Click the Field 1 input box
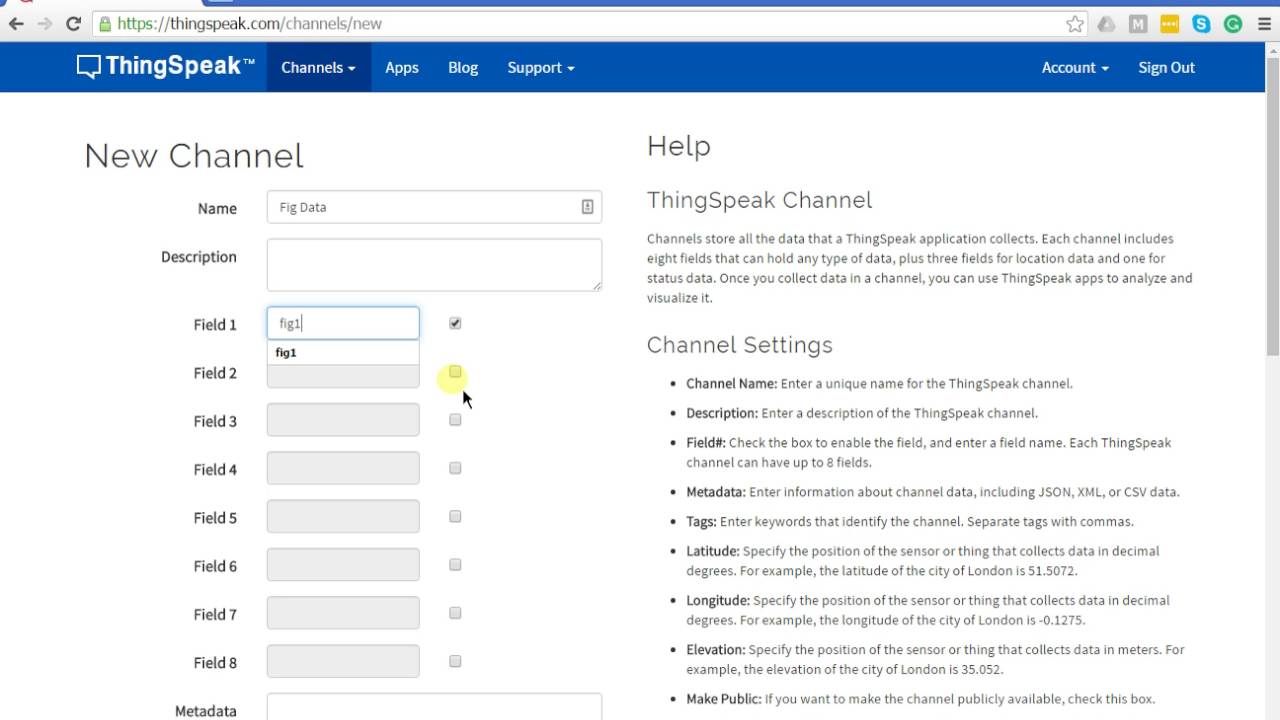Screen dimensions: 1280x720 point(343,323)
